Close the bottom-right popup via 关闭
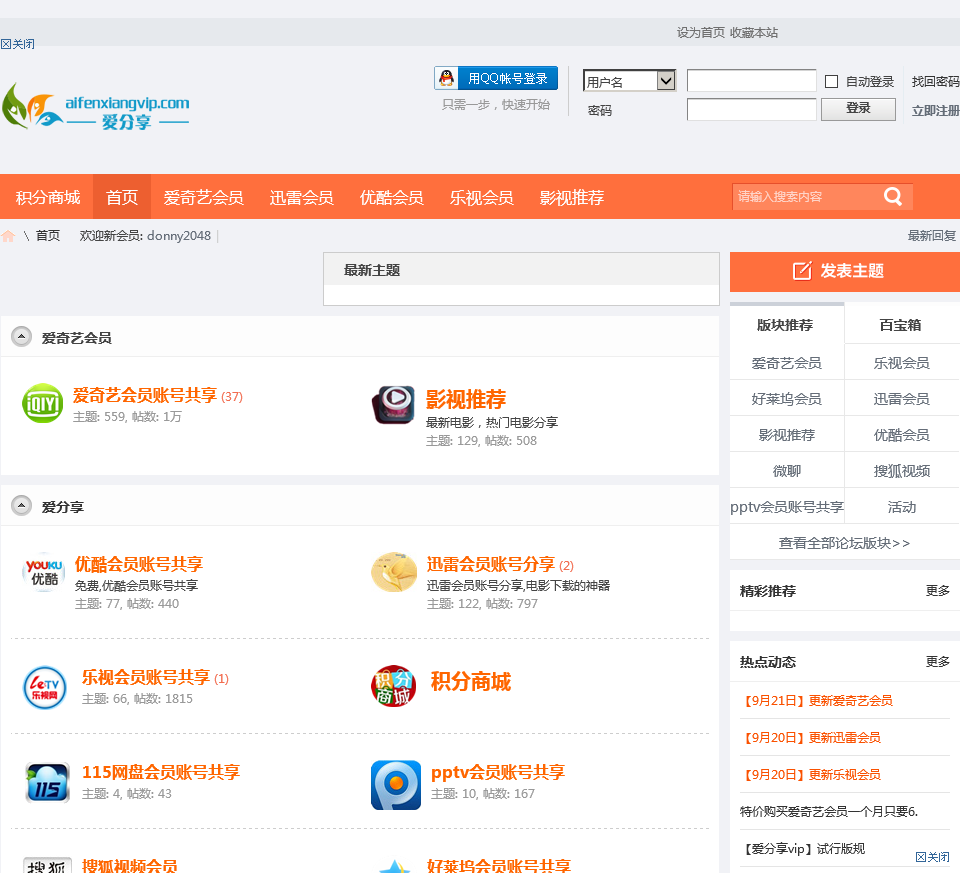 (932, 857)
